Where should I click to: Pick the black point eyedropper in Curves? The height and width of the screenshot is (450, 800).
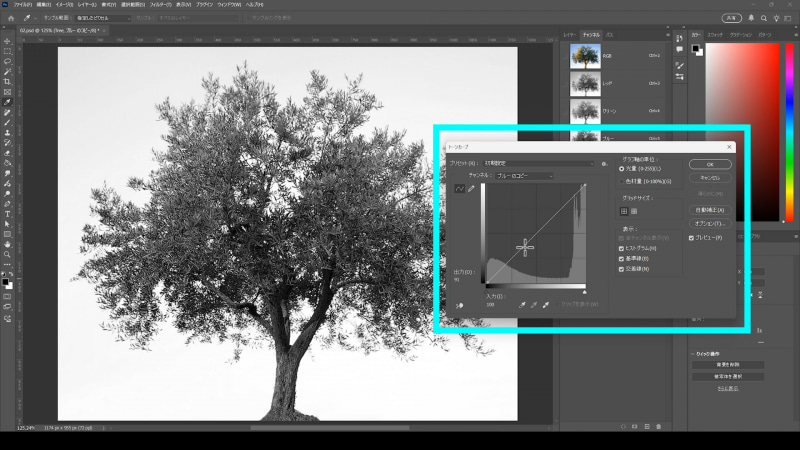[x=522, y=305]
